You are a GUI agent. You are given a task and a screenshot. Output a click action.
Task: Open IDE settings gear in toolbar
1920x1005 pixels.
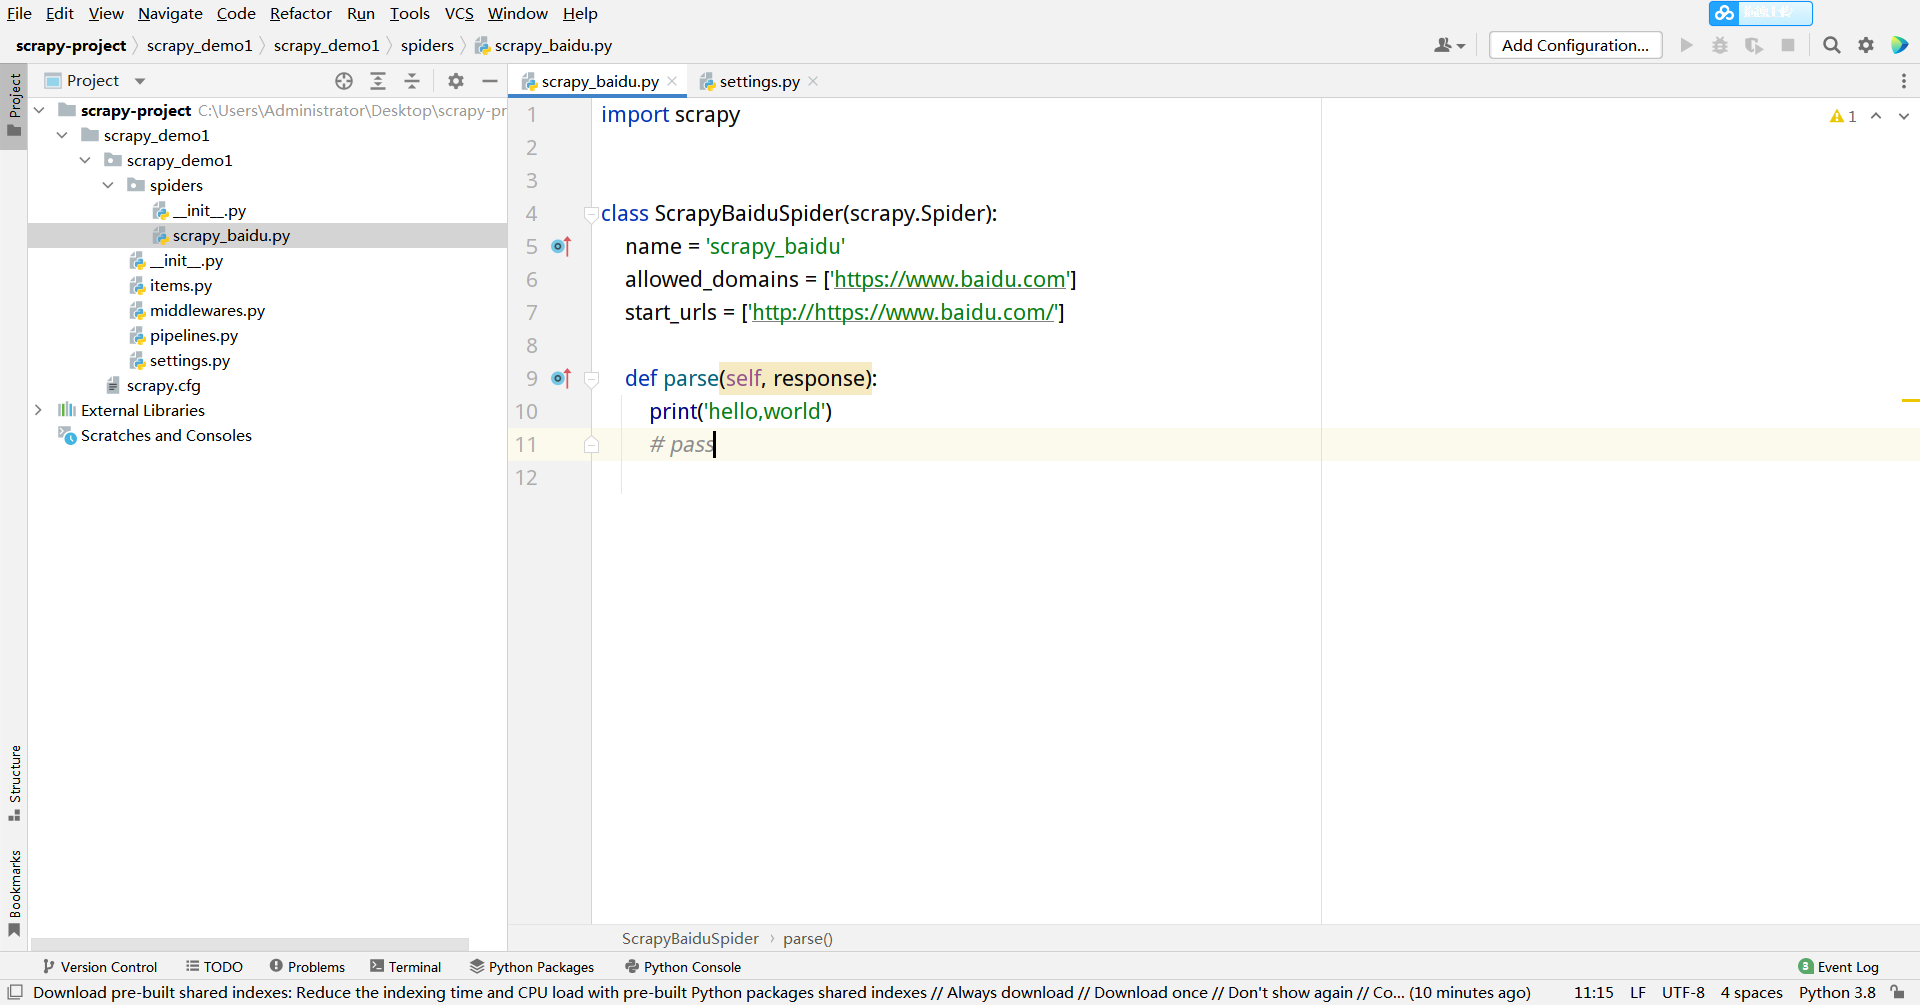(x=1866, y=45)
